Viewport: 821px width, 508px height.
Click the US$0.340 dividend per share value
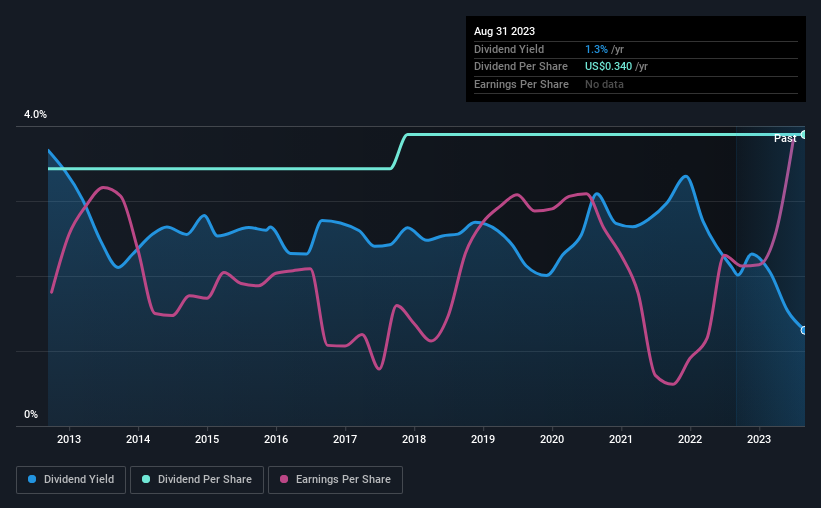[608, 67]
